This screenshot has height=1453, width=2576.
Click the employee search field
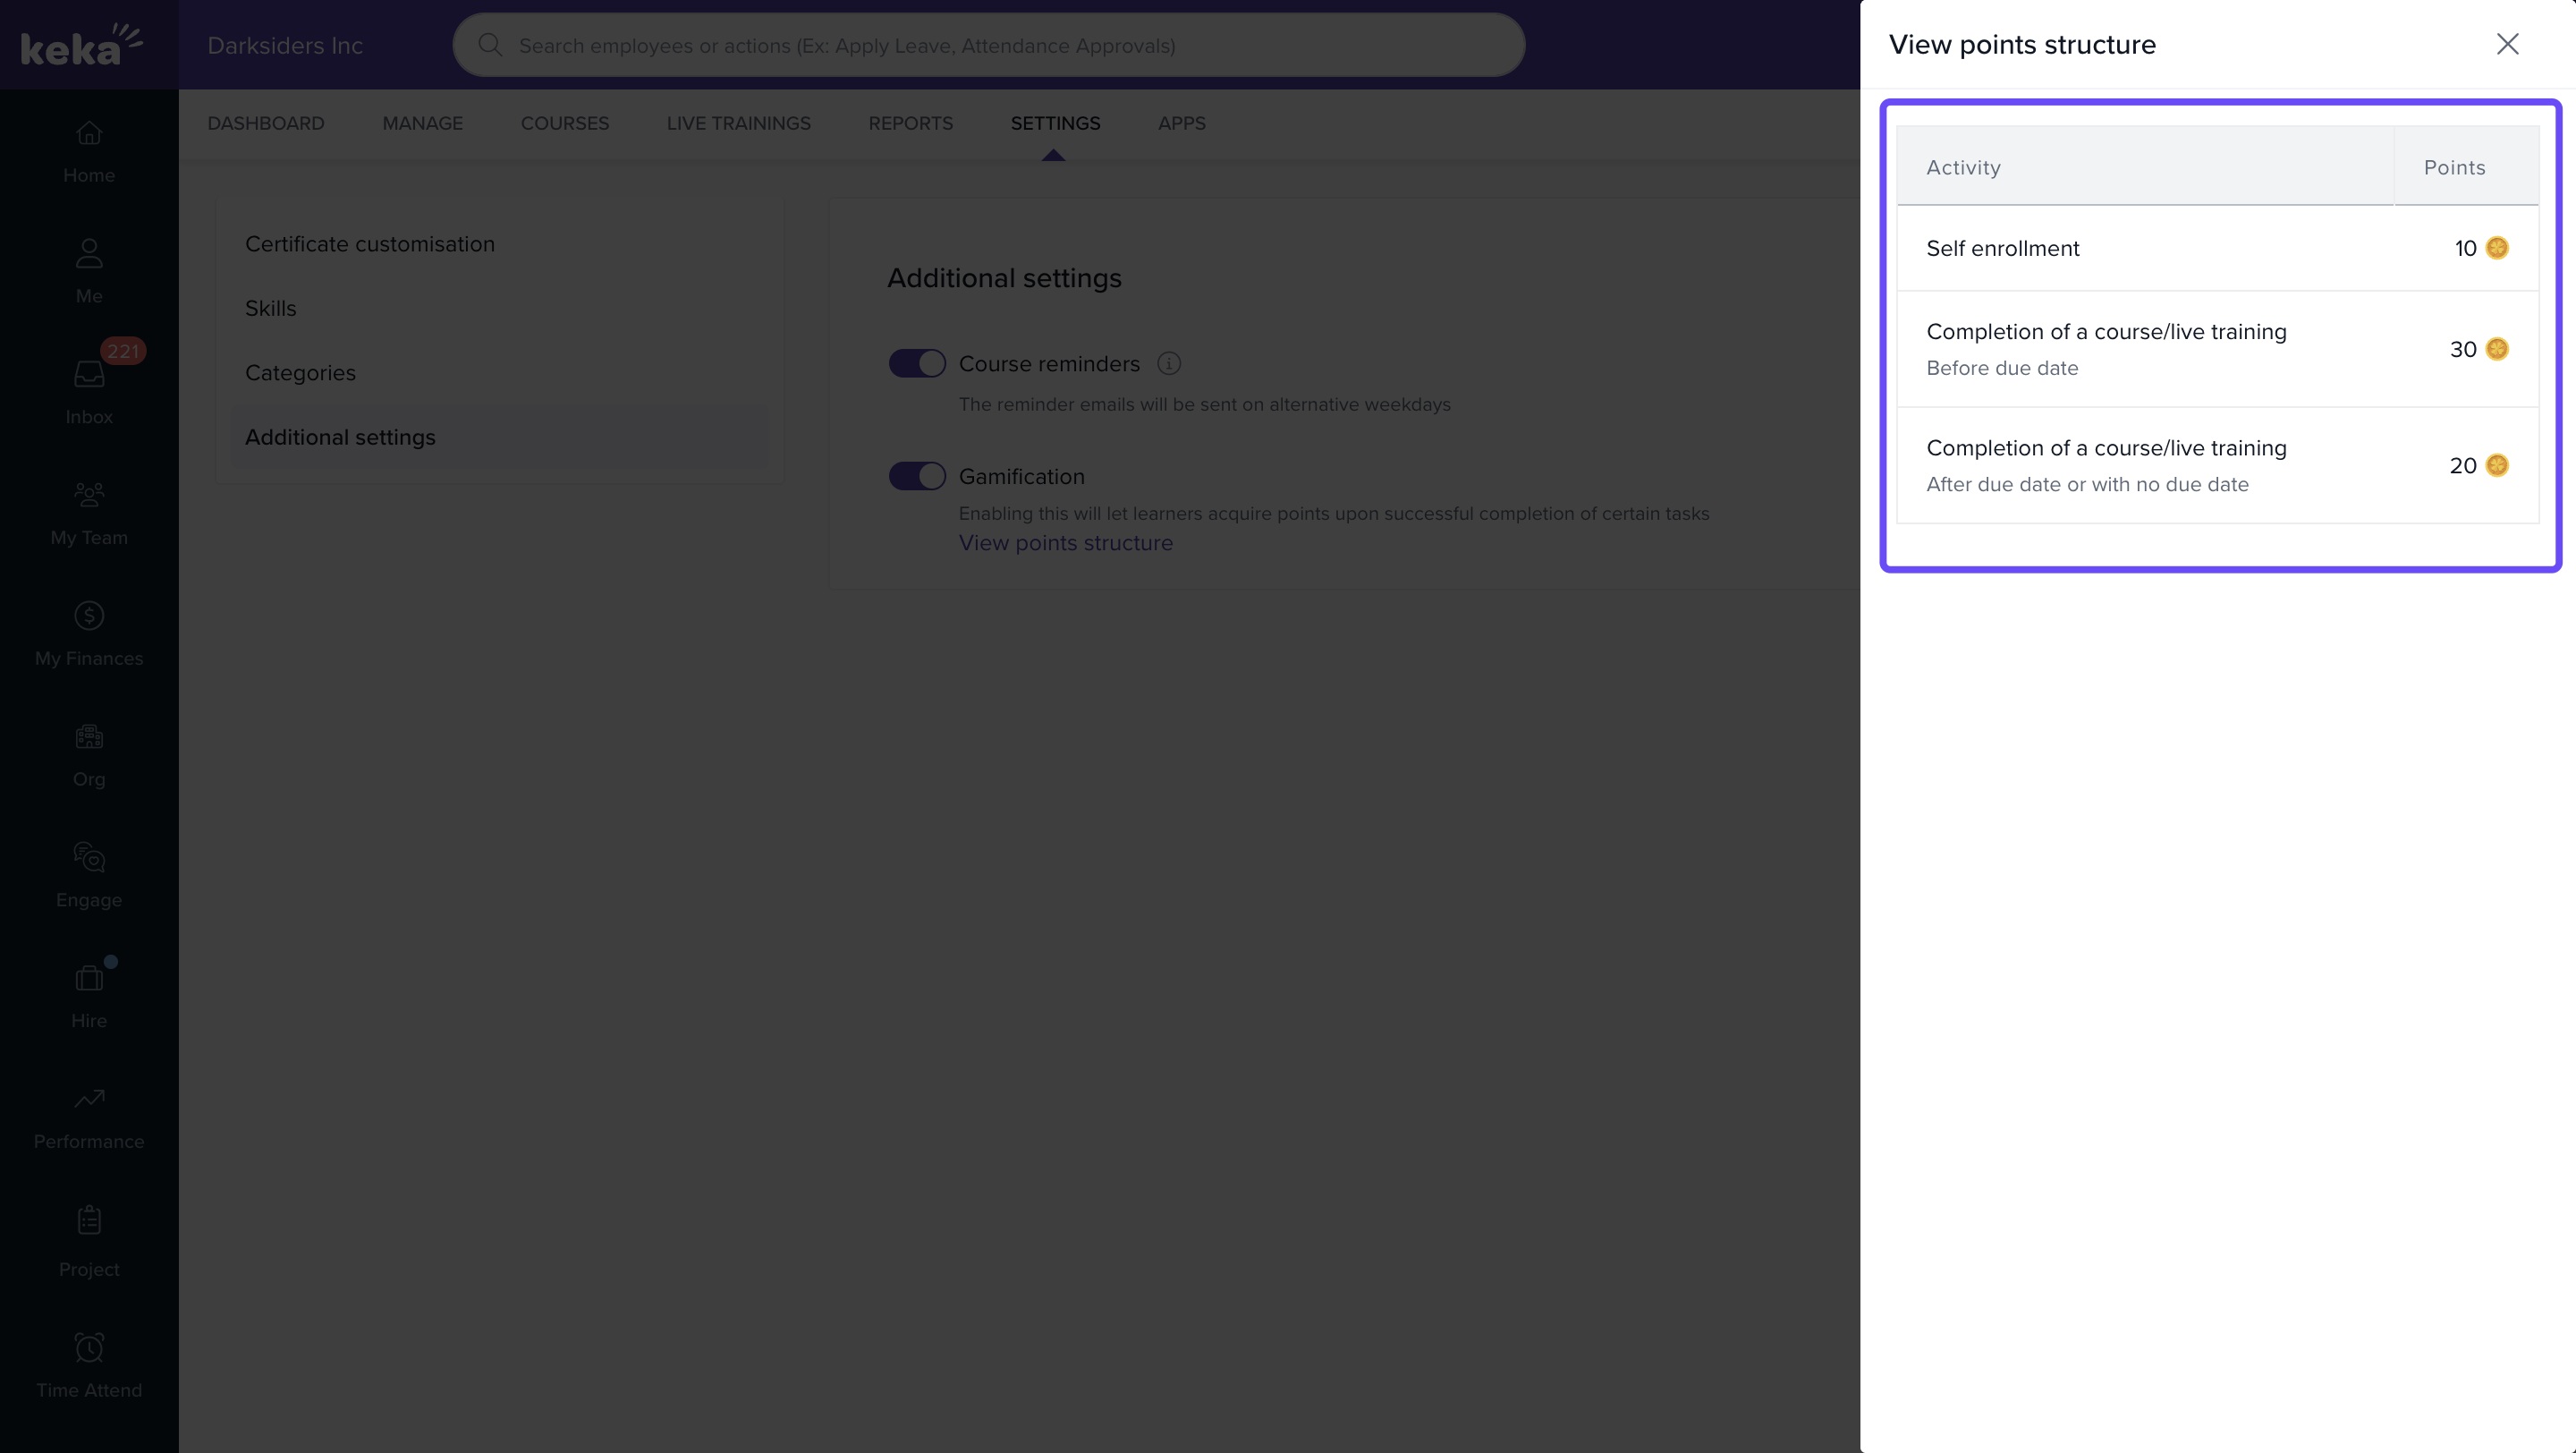(x=988, y=45)
